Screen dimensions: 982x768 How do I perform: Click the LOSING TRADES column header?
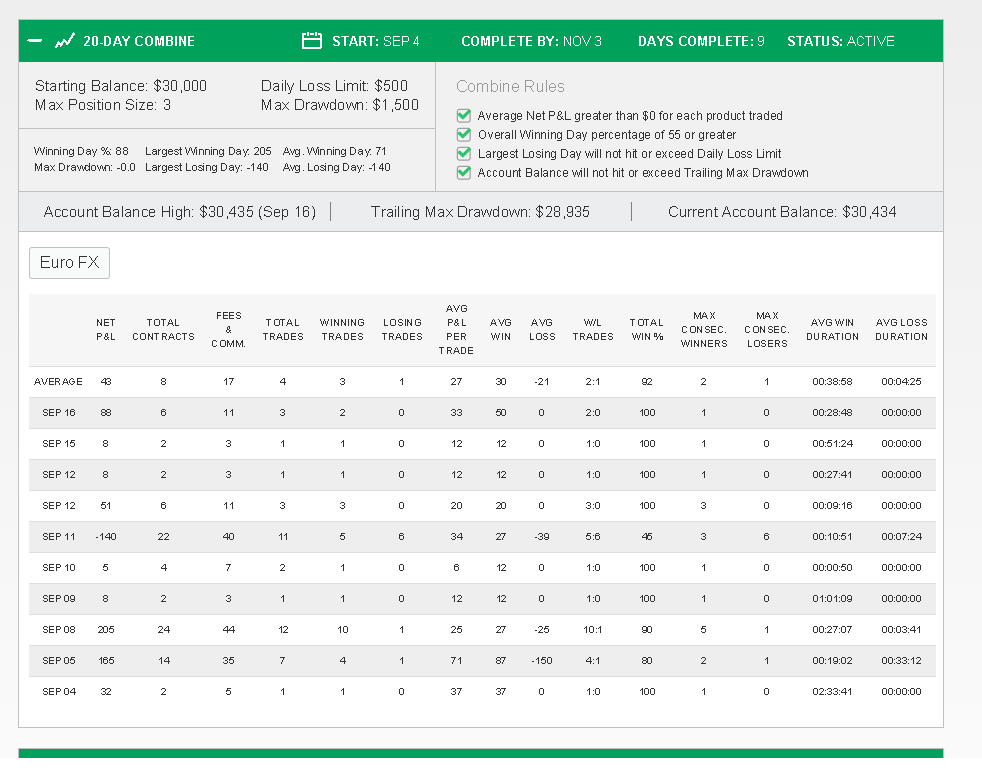click(x=402, y=330)
